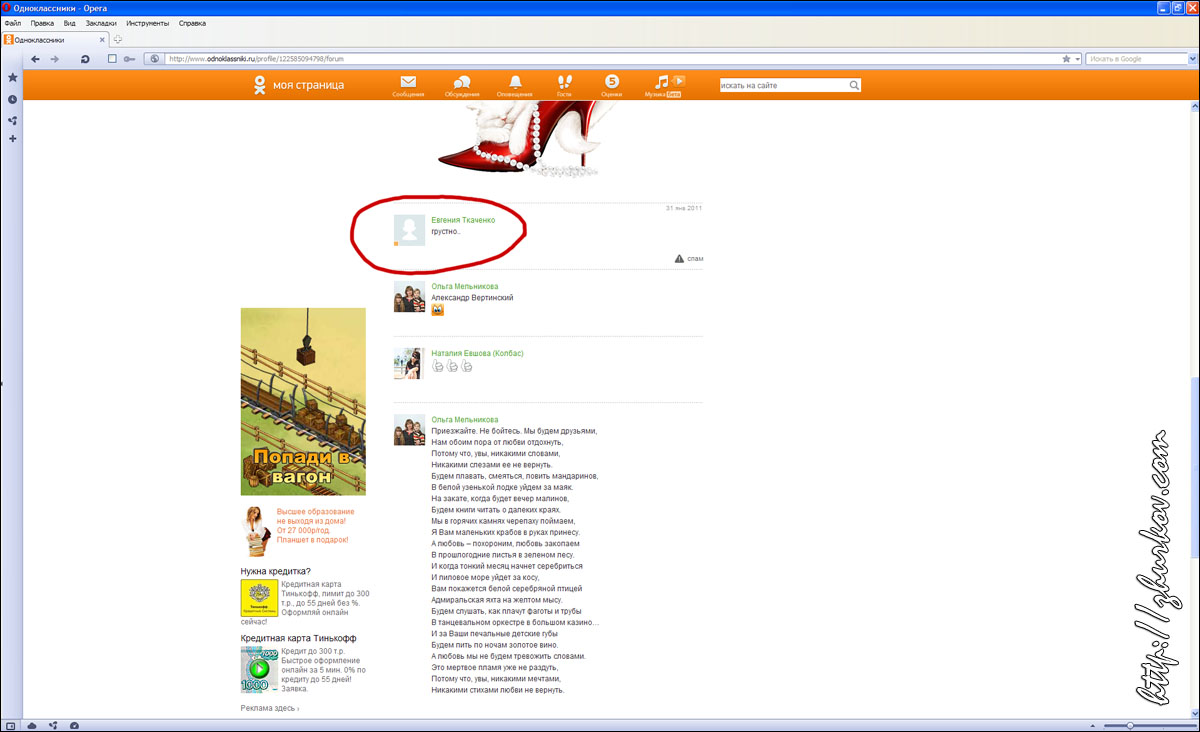Viewport: 1200px width, 732px height.
Task: Expand the address bar bookmark star dropdown
Action: 1077,59
